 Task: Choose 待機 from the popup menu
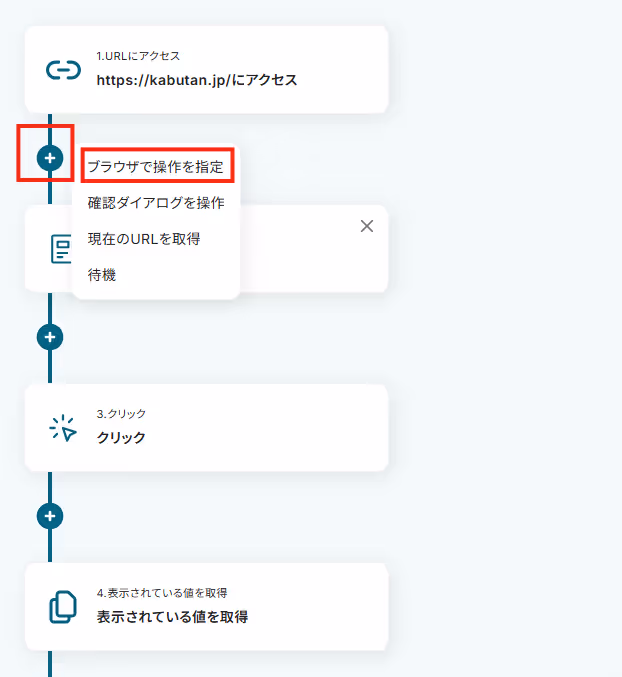point(102,275)
